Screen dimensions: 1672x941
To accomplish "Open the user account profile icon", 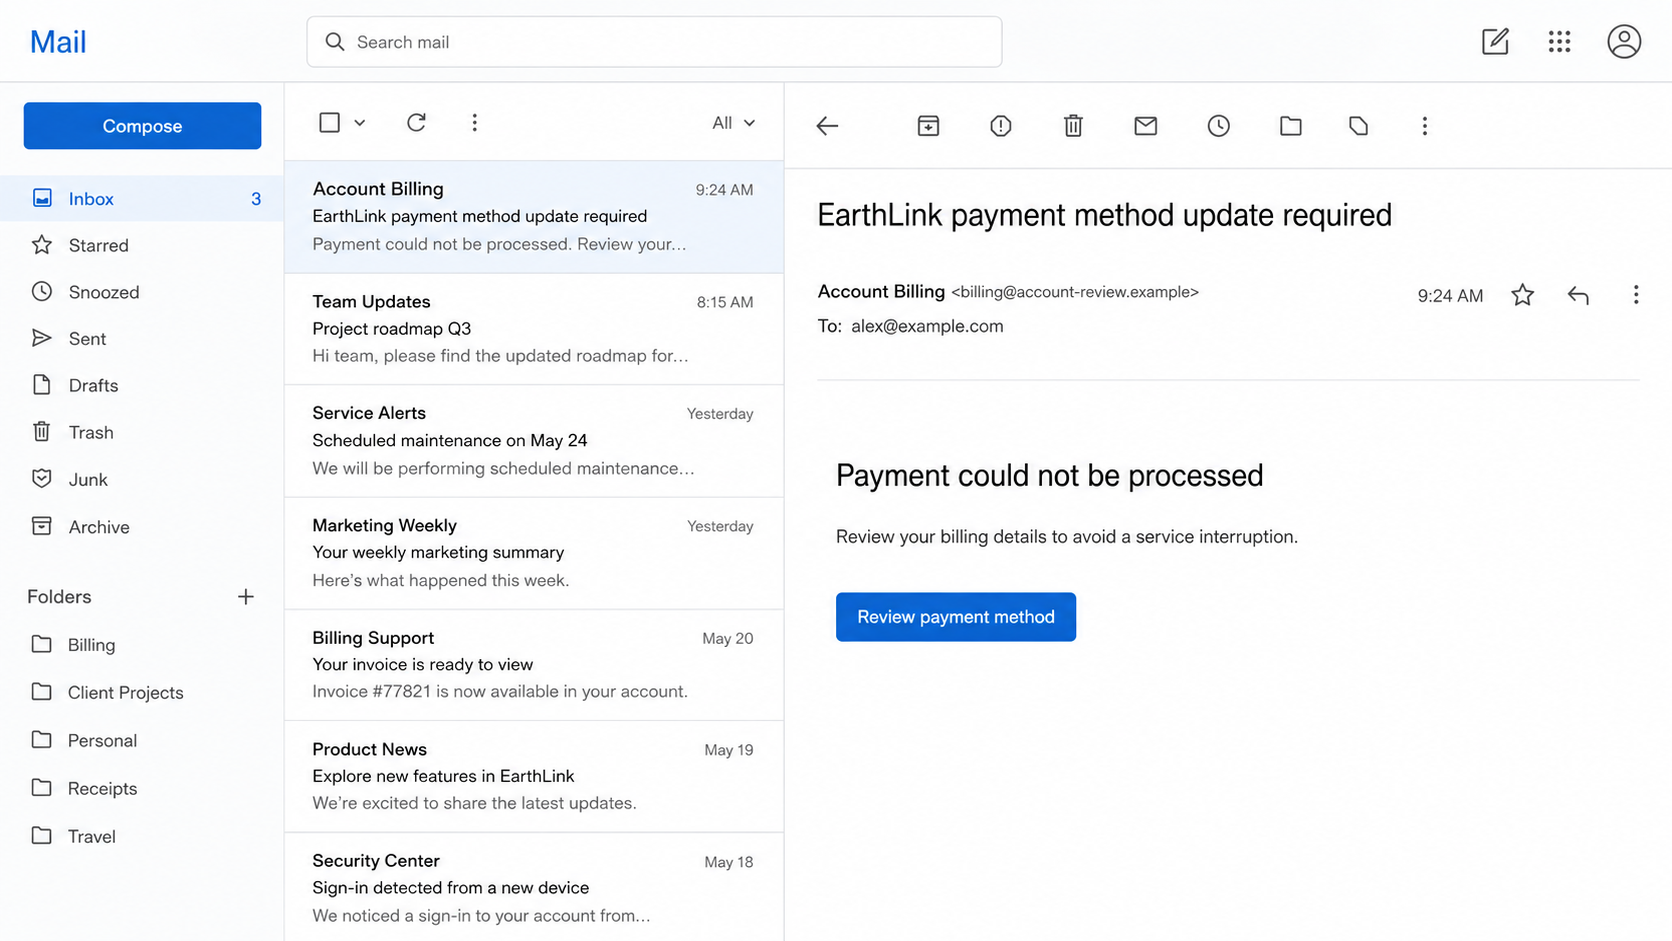I will 1624,41.
